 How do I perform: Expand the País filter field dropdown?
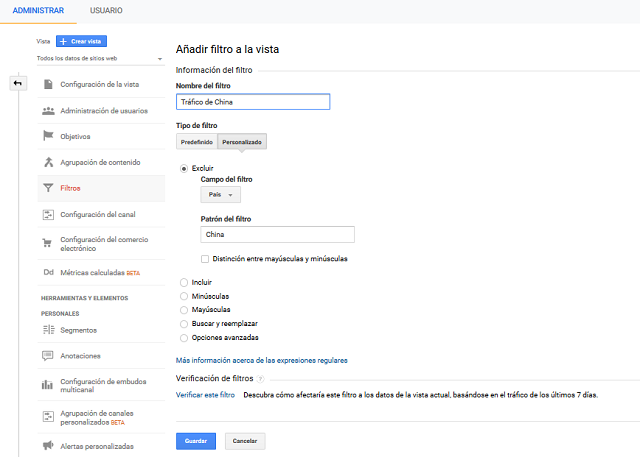click(220, 195)
